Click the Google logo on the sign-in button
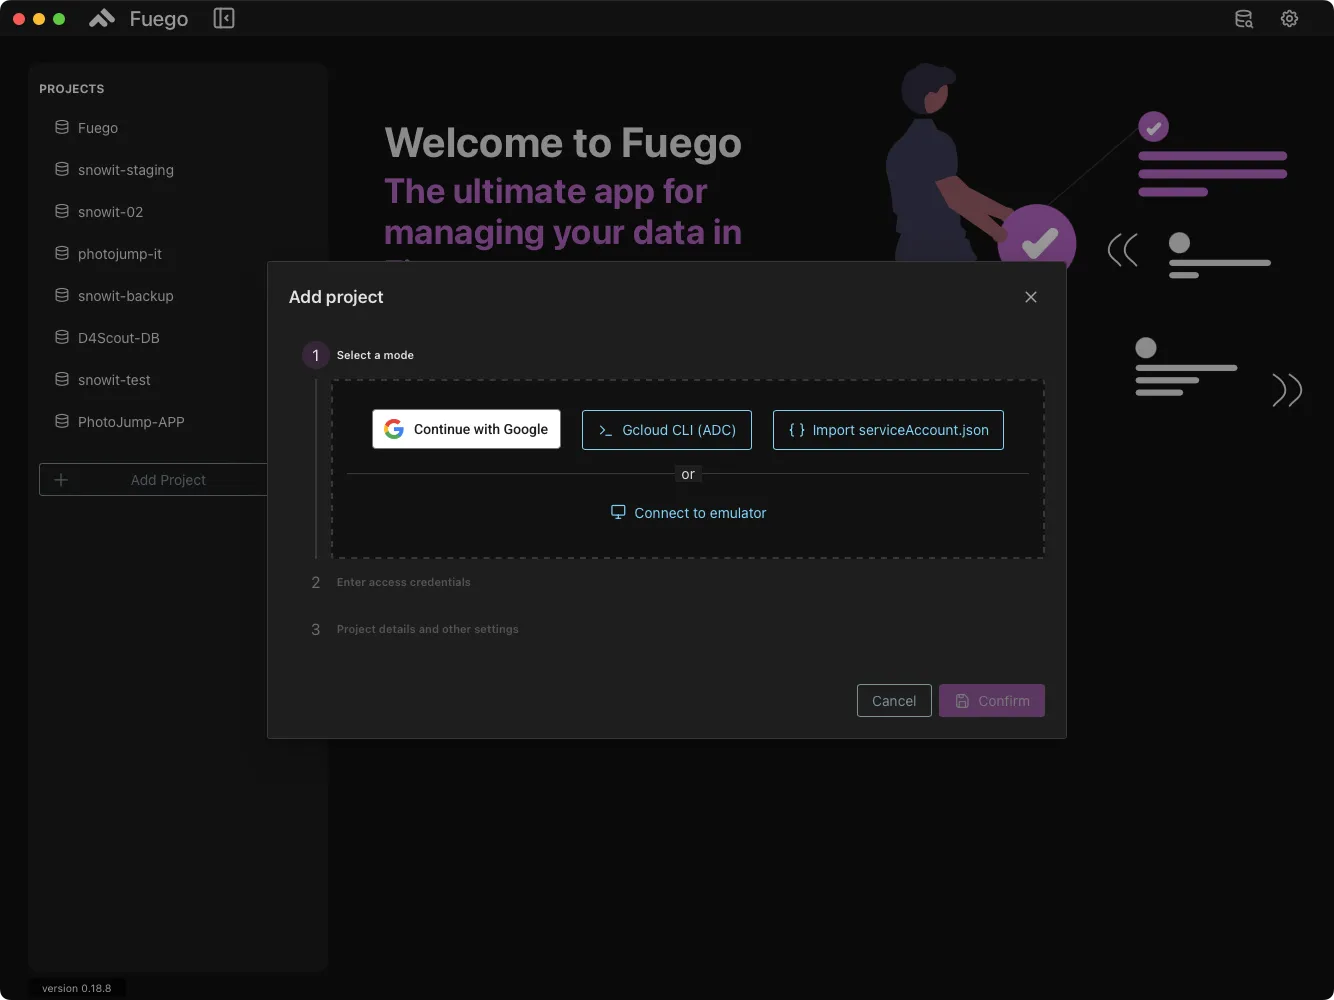Viewport: 1334px width, 1000px height. pyautogui.click(x=392, y=428)
